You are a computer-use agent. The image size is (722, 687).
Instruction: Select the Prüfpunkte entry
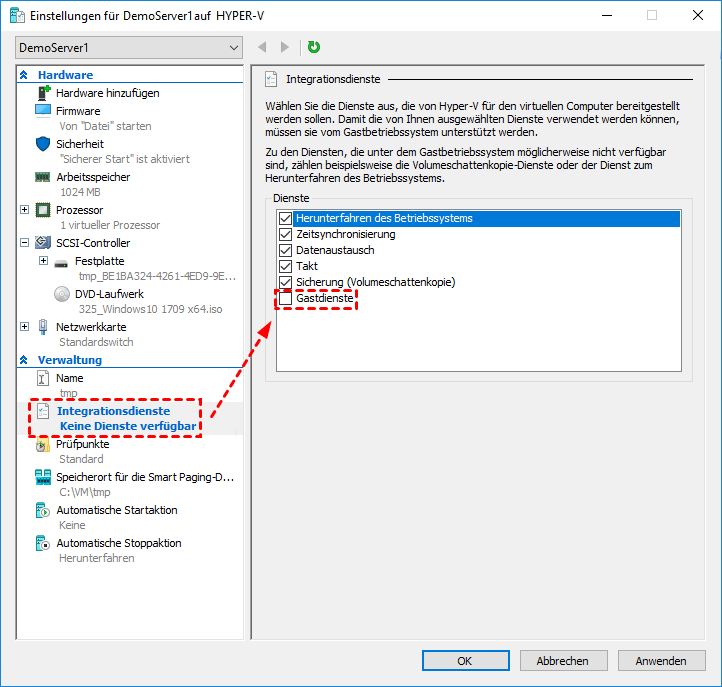click(82, 444)
